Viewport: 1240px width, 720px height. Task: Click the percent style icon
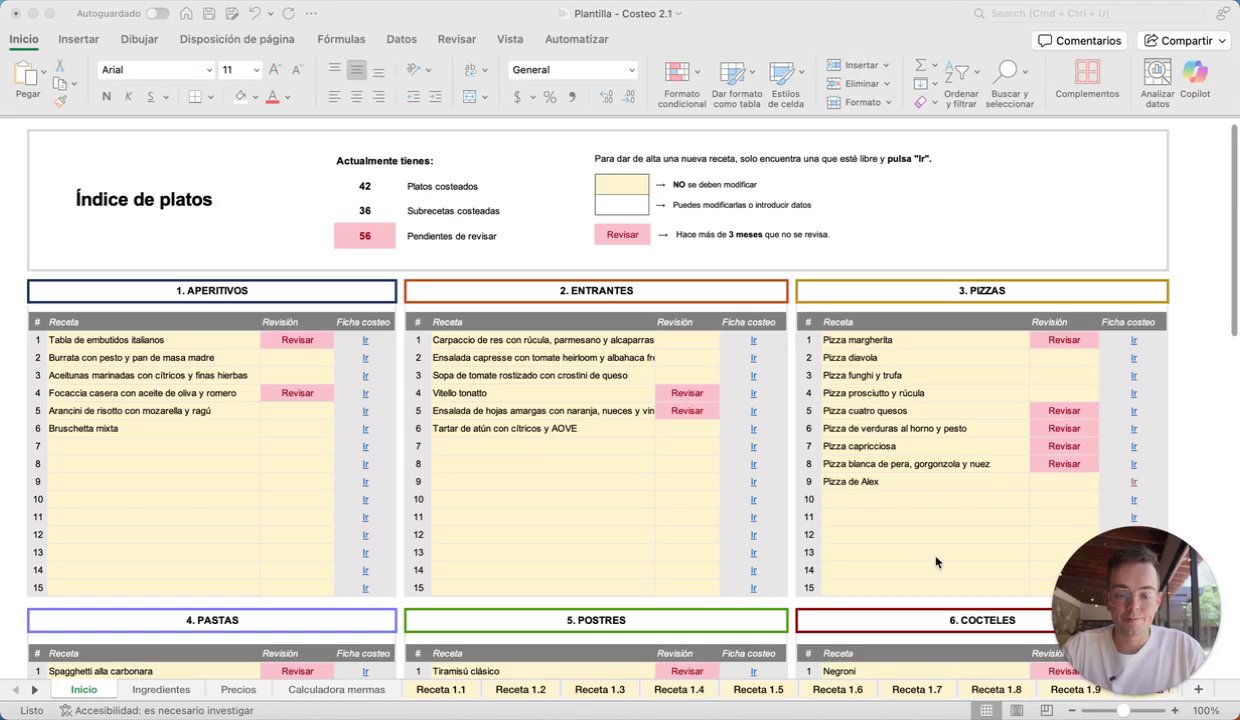(x=549, y=97)
